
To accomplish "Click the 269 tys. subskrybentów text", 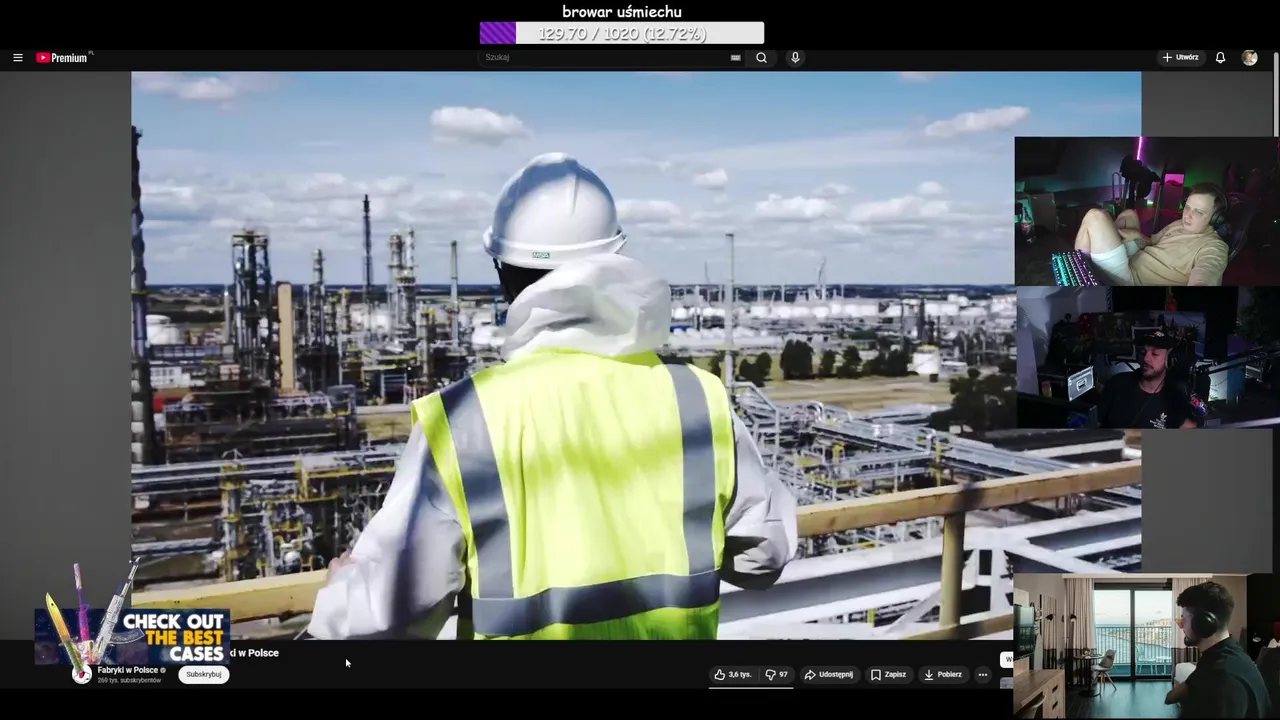I will [129, 681].
